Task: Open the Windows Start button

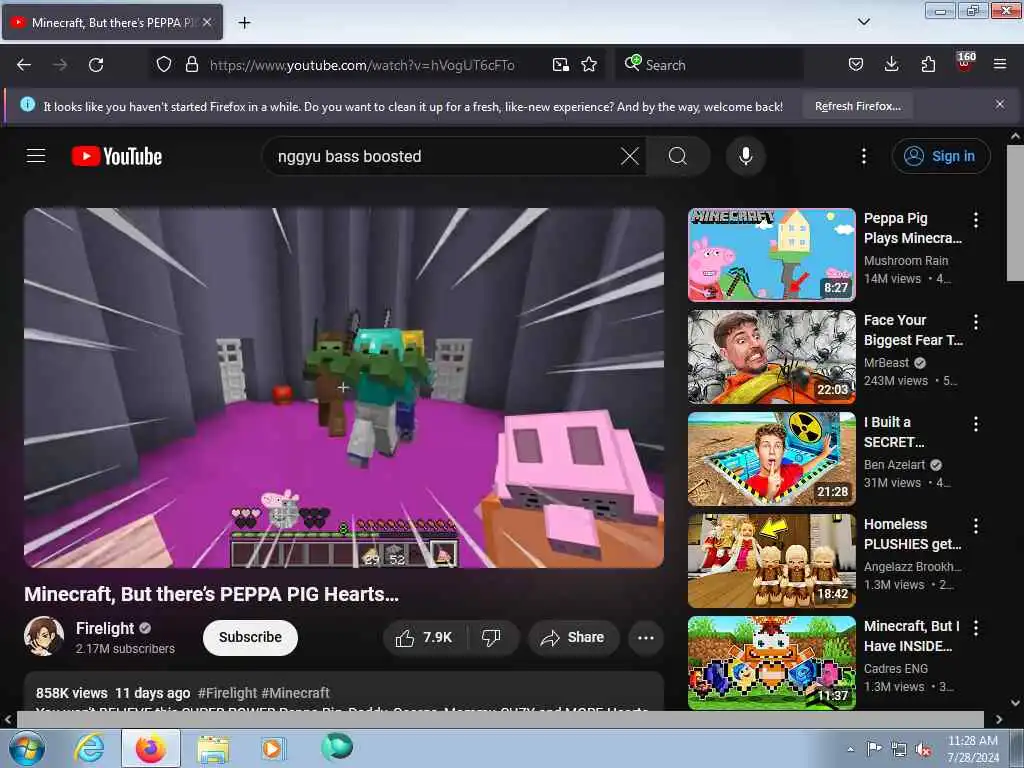Action: (x=27, y=748)
